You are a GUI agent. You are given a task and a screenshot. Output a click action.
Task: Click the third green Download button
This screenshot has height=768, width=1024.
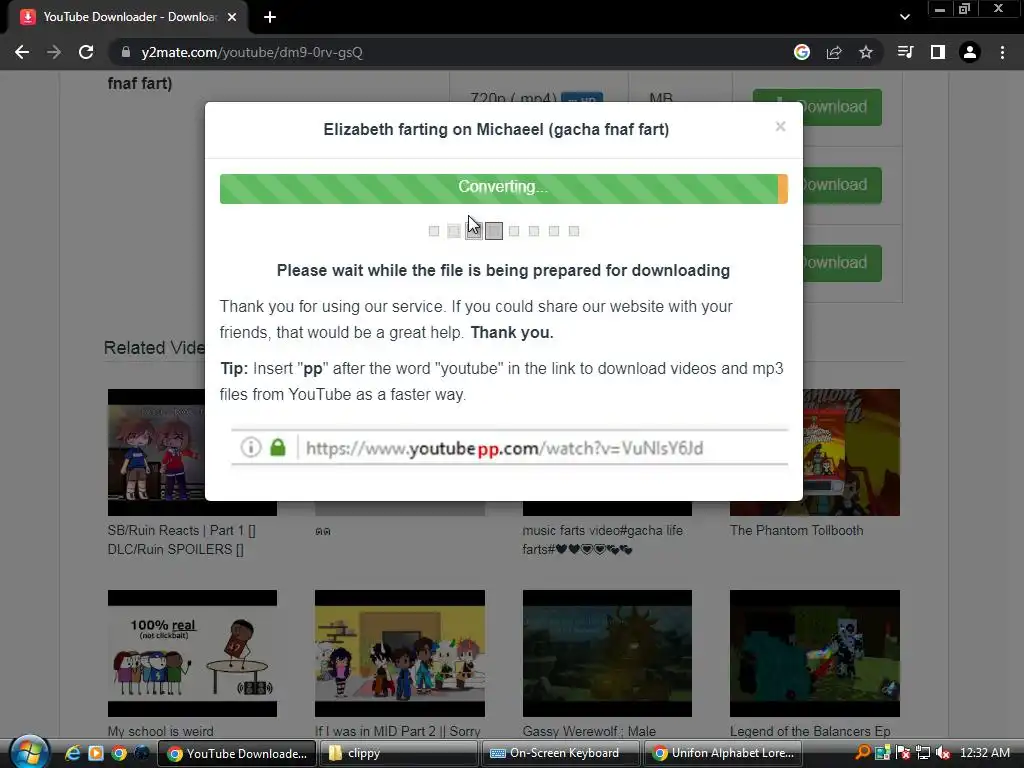(842, 263)
